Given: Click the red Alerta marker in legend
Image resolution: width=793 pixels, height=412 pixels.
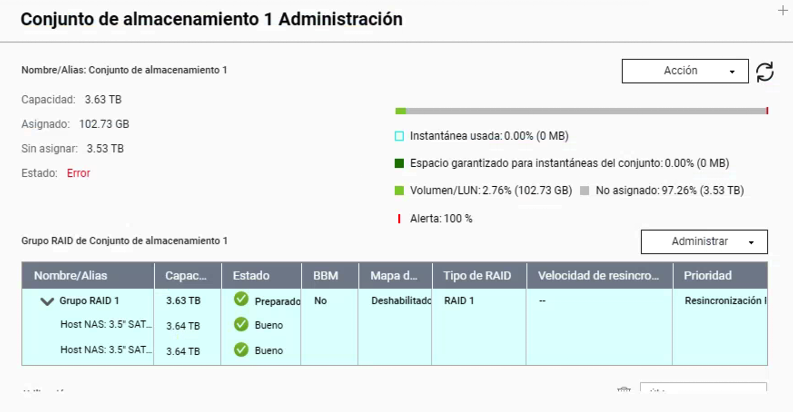Looking at the screenshot, I should point(399,217).
